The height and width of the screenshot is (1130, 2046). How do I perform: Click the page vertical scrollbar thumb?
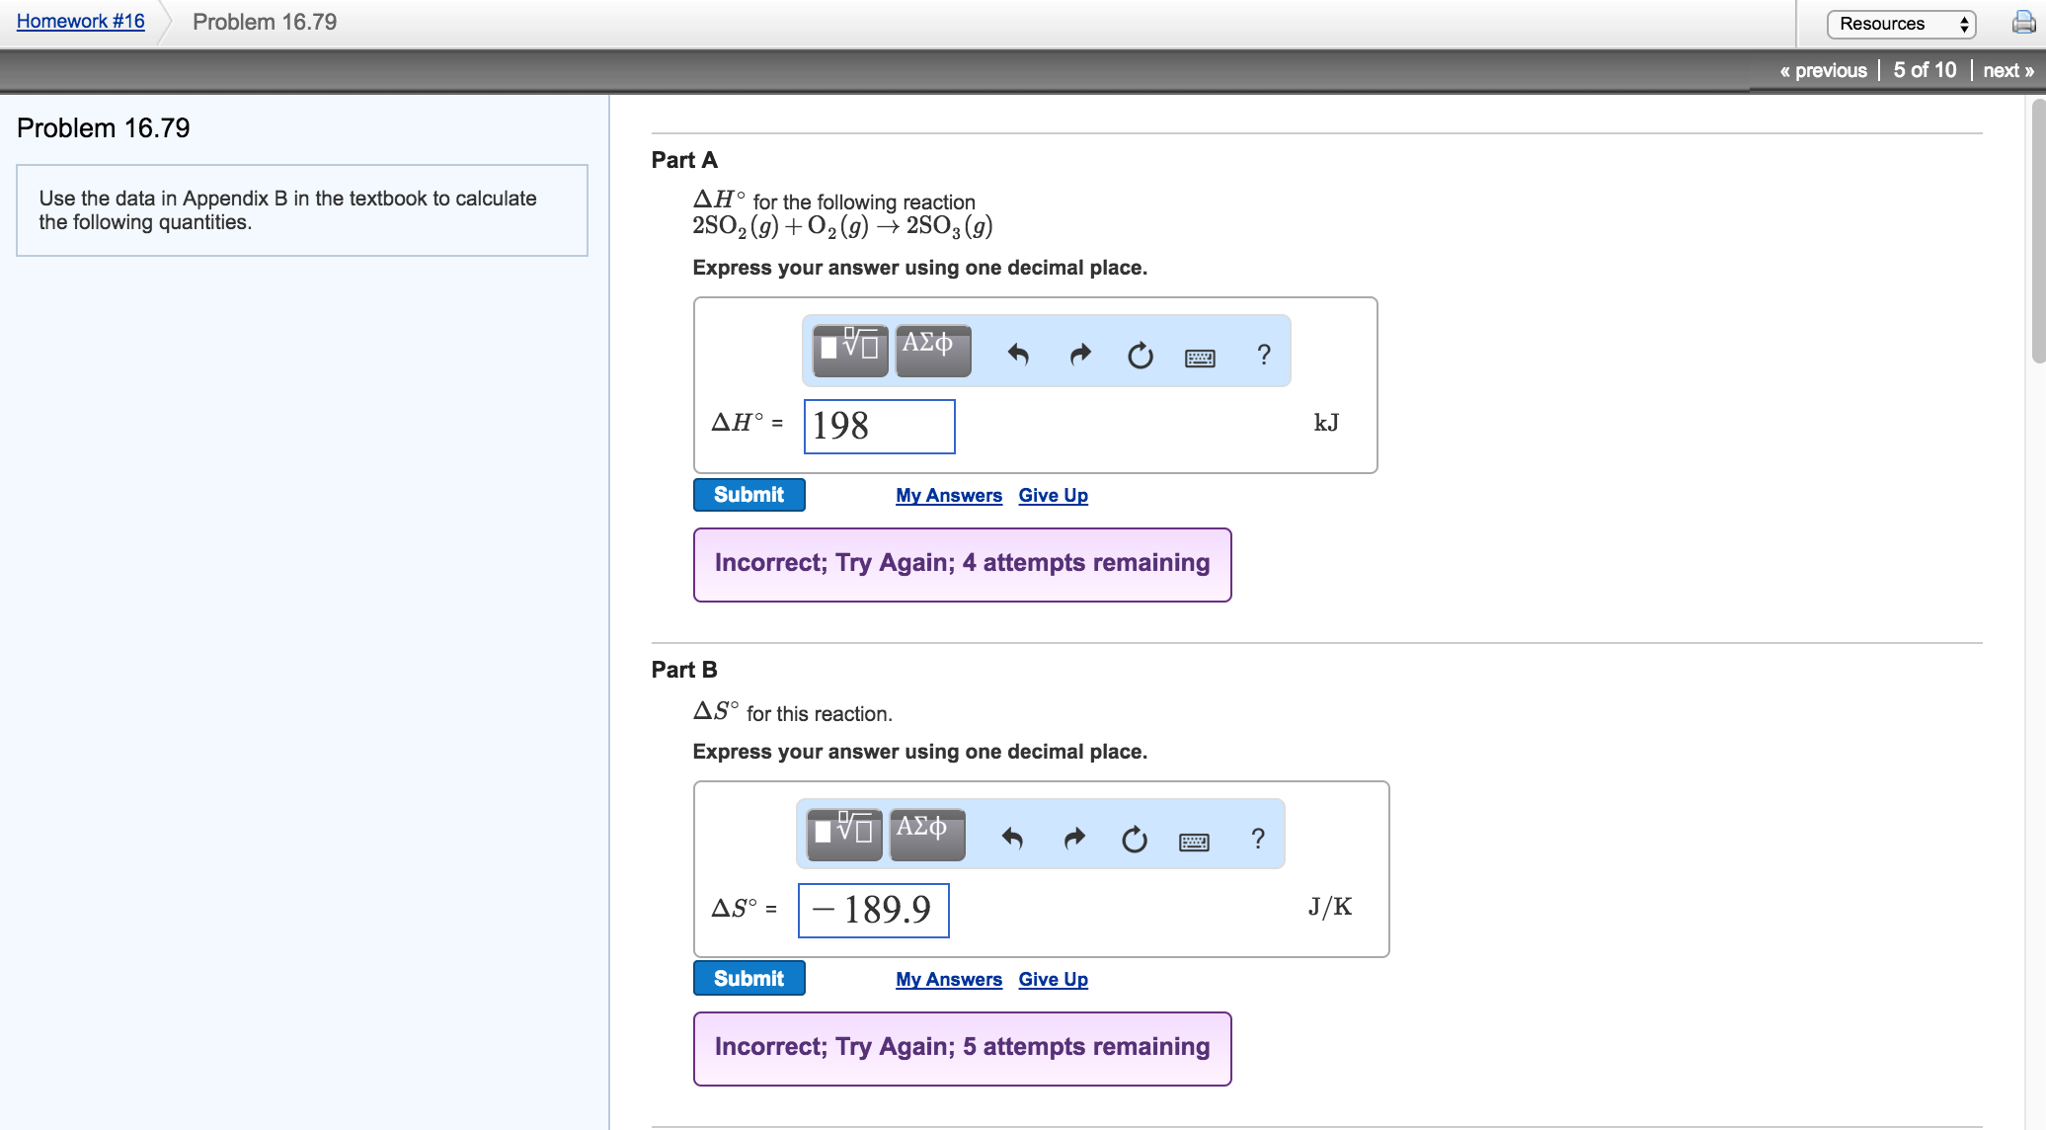click(2038, 230)
